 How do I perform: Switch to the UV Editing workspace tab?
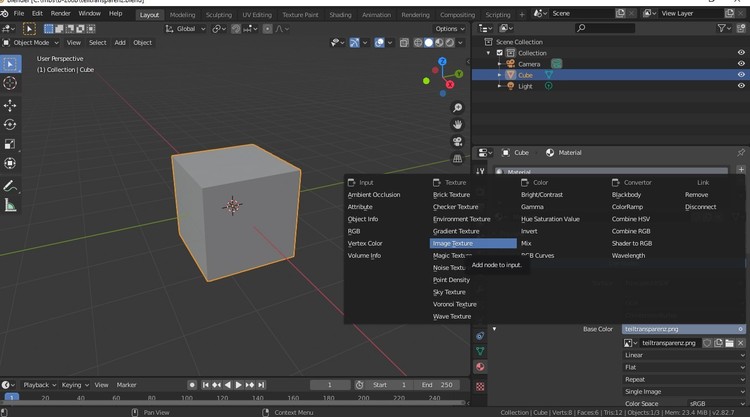coord(257,15)
